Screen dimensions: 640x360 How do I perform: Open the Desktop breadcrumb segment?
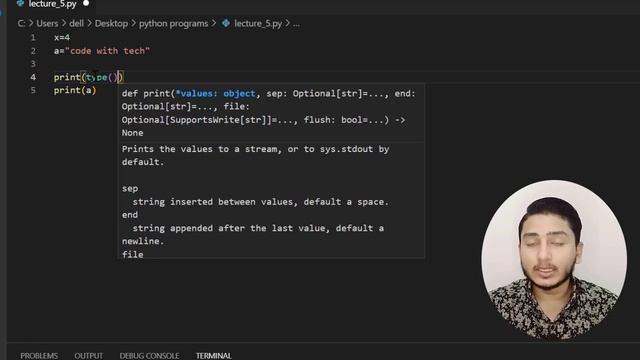coord(111,24)
